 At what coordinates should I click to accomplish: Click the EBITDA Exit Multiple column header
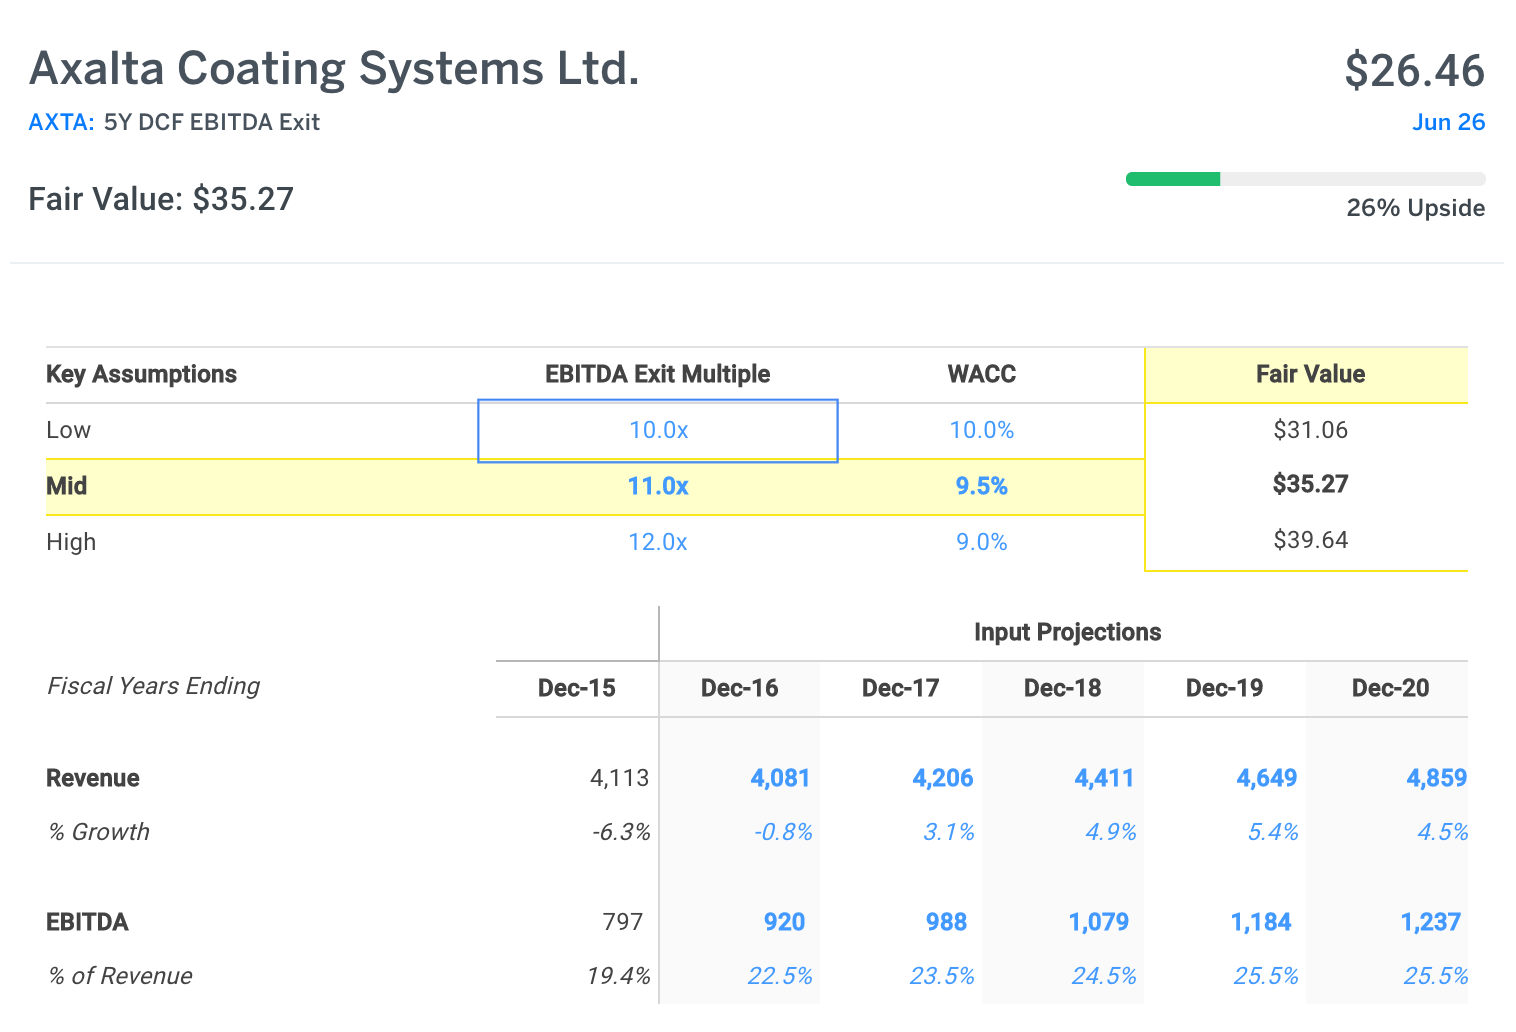[658, 374]
